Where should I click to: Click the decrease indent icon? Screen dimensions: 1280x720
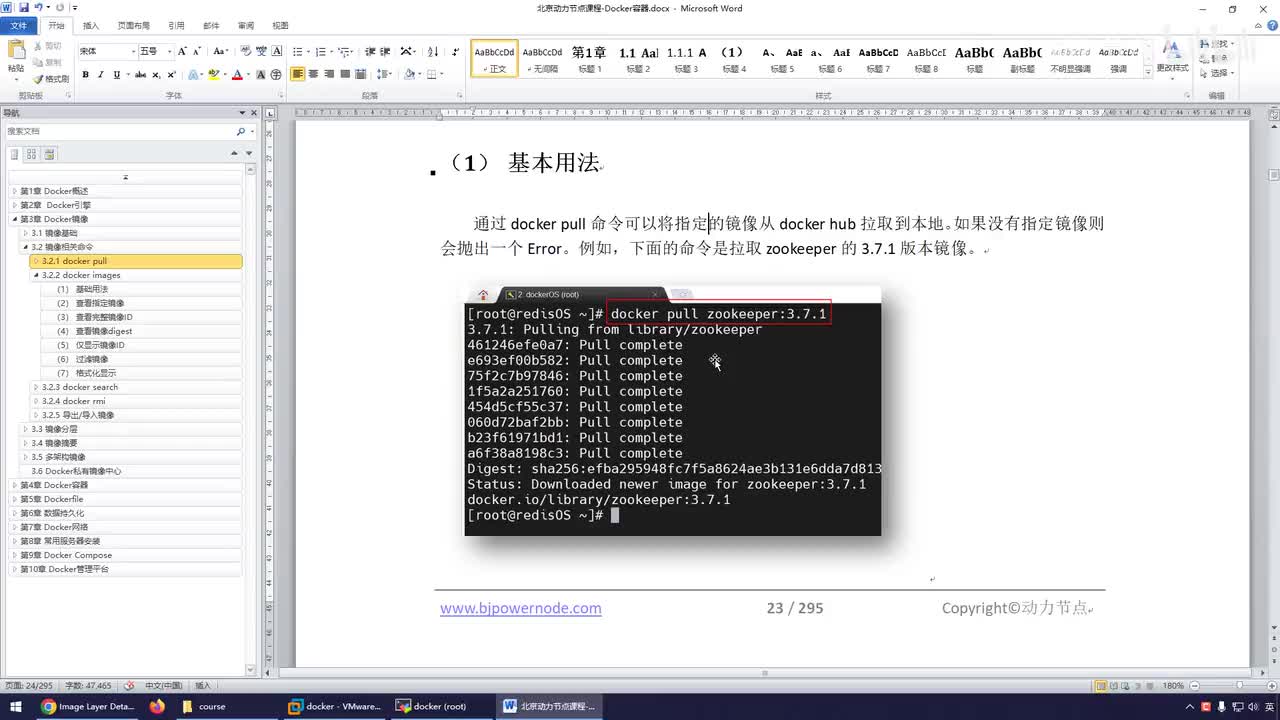coord(371,51)
